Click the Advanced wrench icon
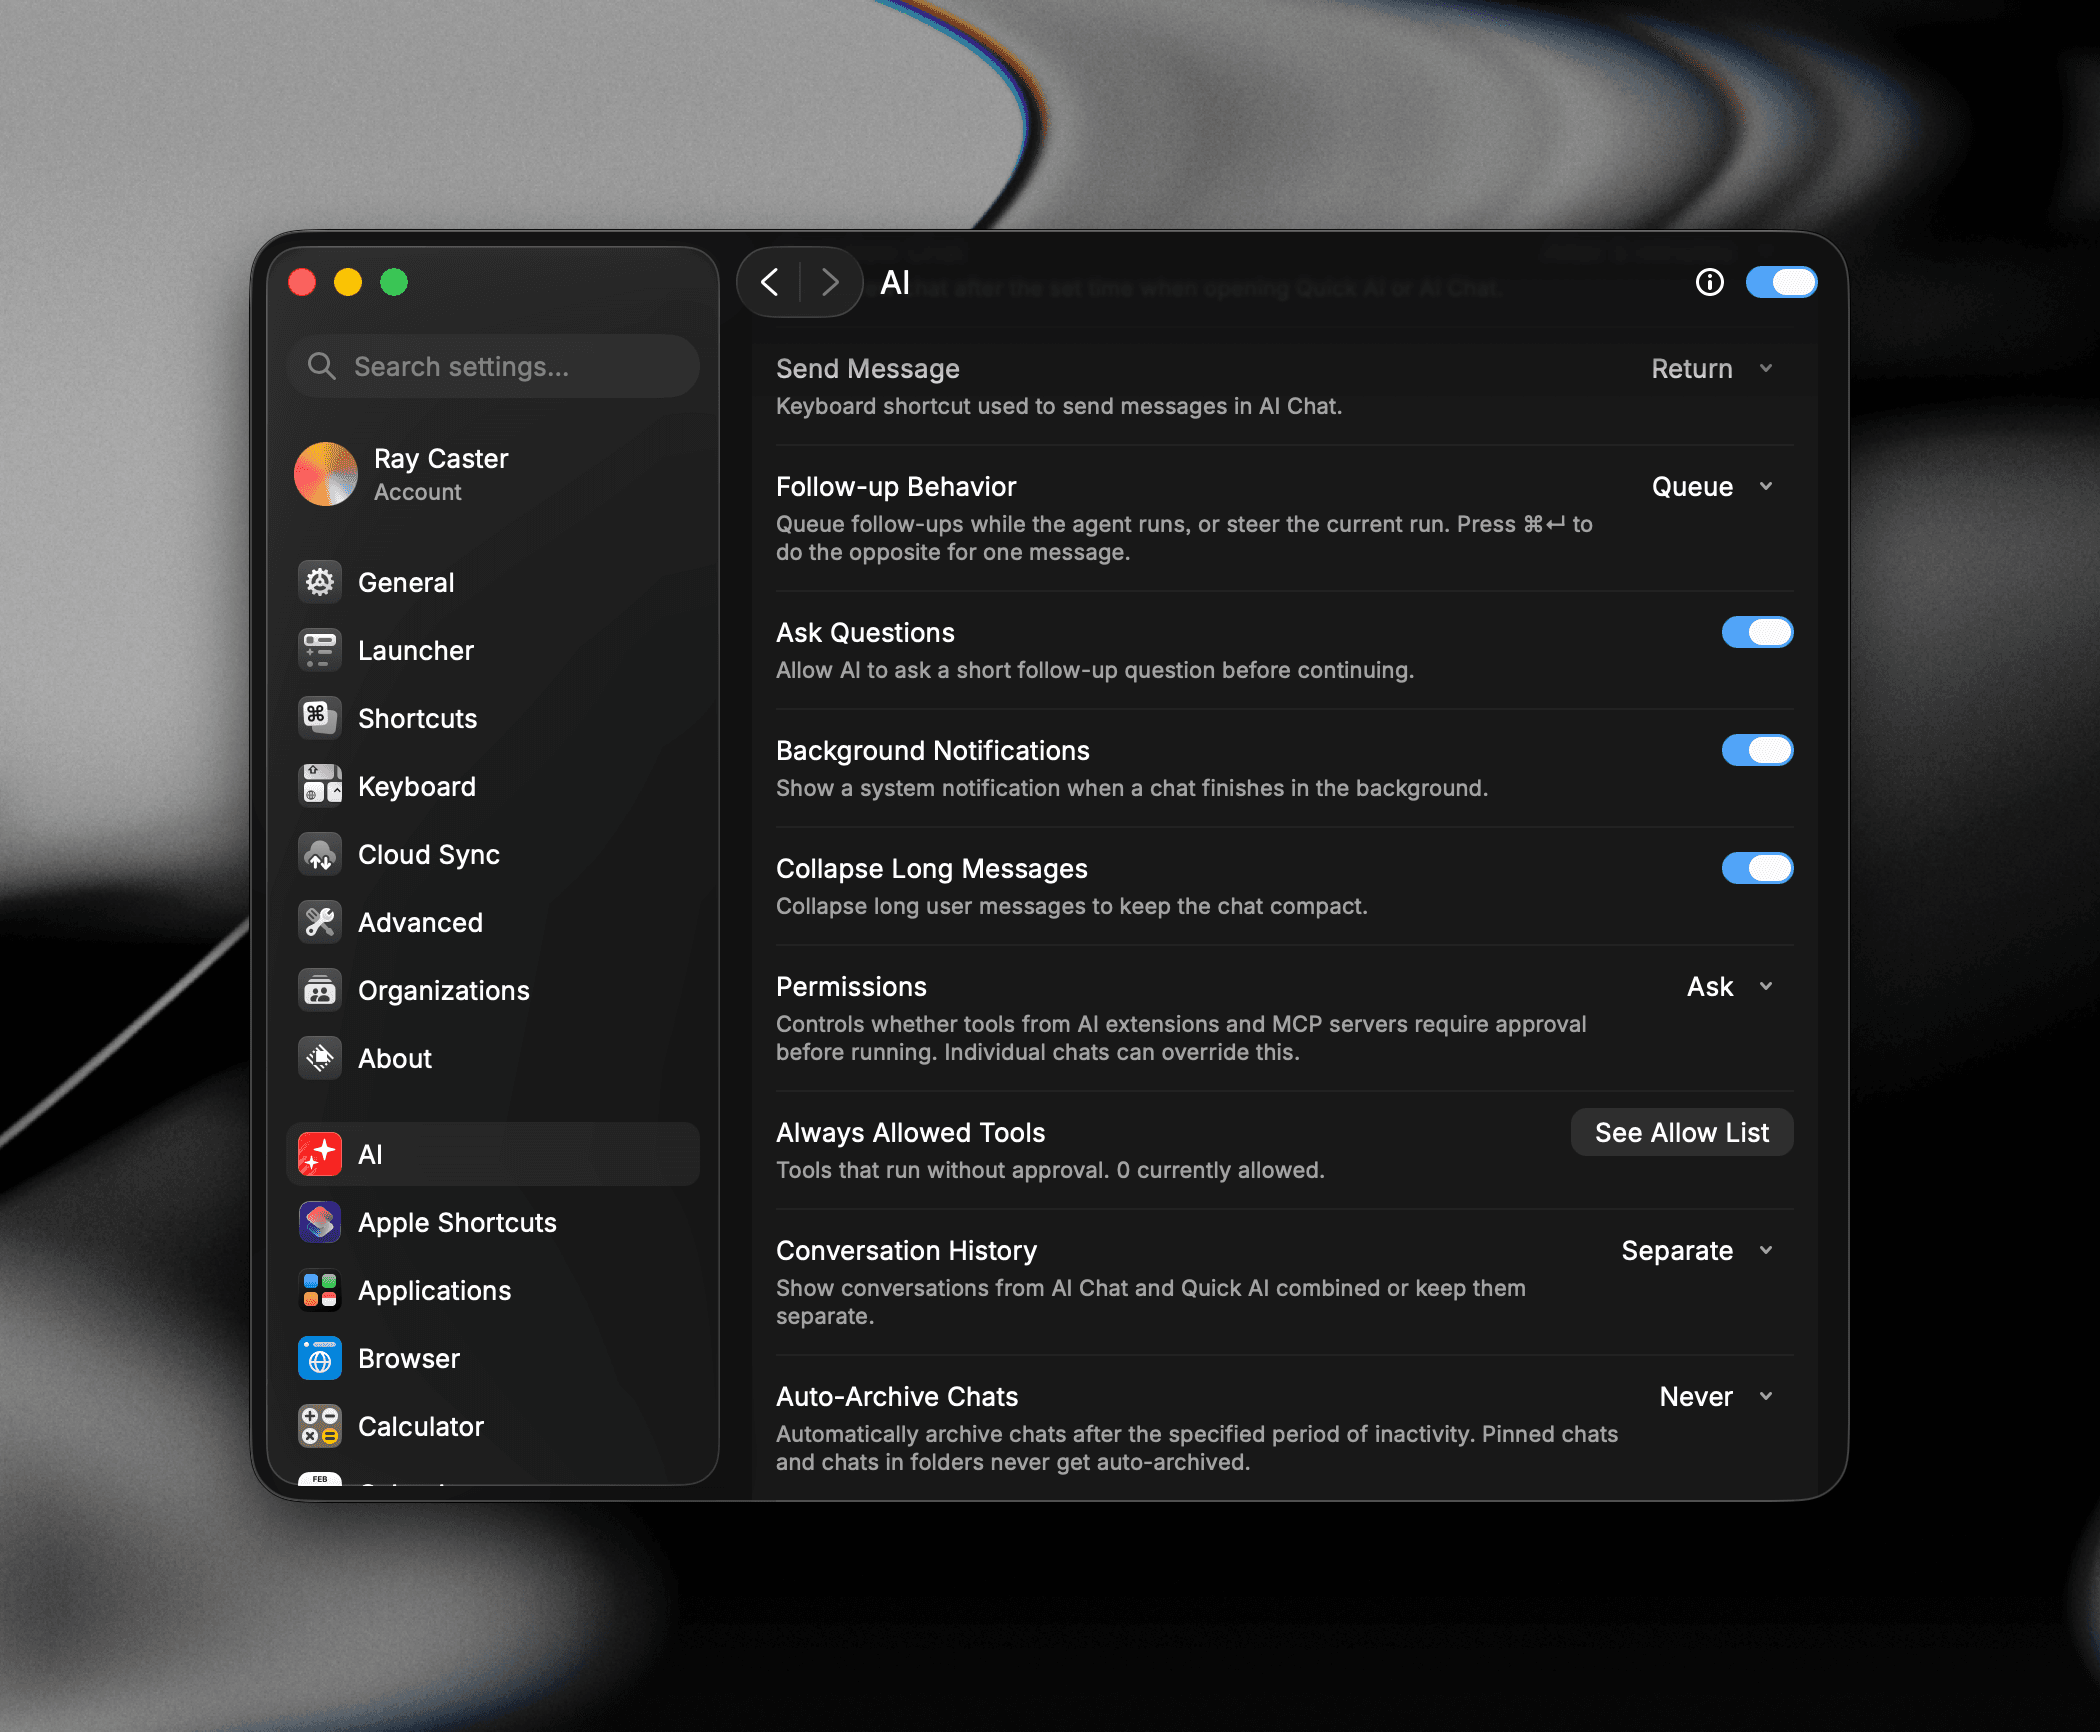 click(x=320, y=922)
